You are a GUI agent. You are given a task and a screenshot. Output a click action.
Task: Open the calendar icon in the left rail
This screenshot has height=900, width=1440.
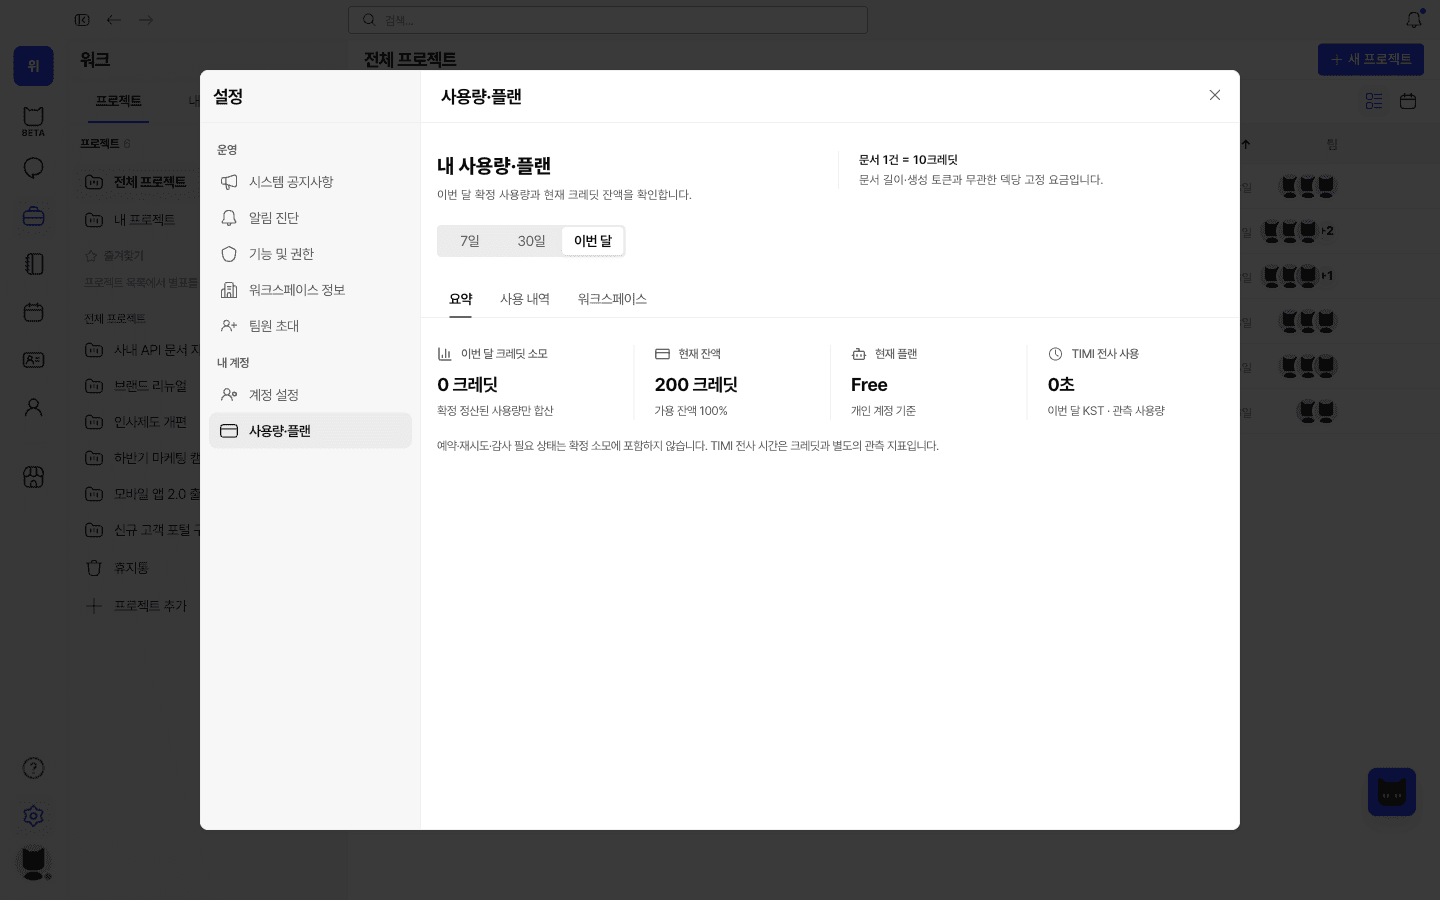coord(33,312)
